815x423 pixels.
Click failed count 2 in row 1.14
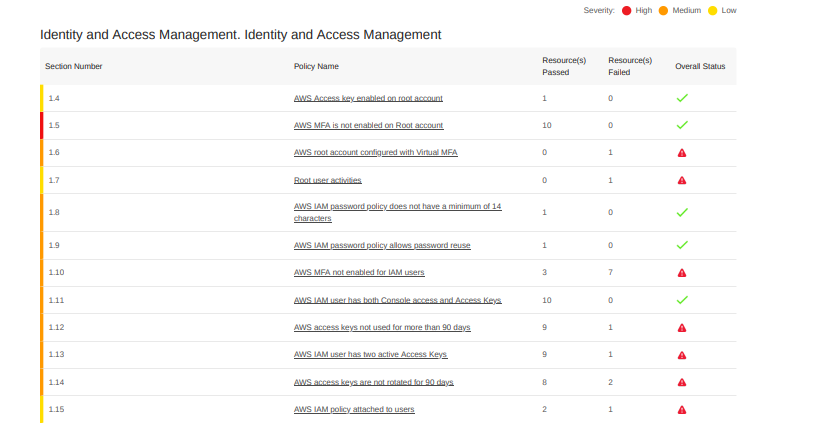[x=610, y=382]
